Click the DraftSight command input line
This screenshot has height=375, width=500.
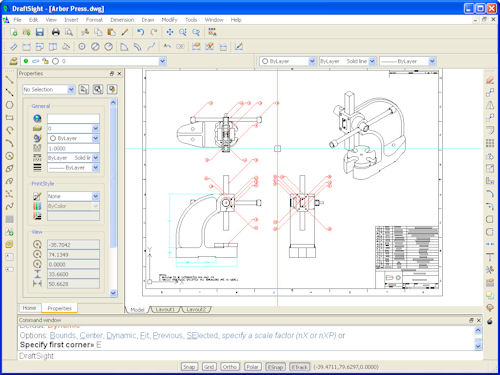[x=250, y=356]
